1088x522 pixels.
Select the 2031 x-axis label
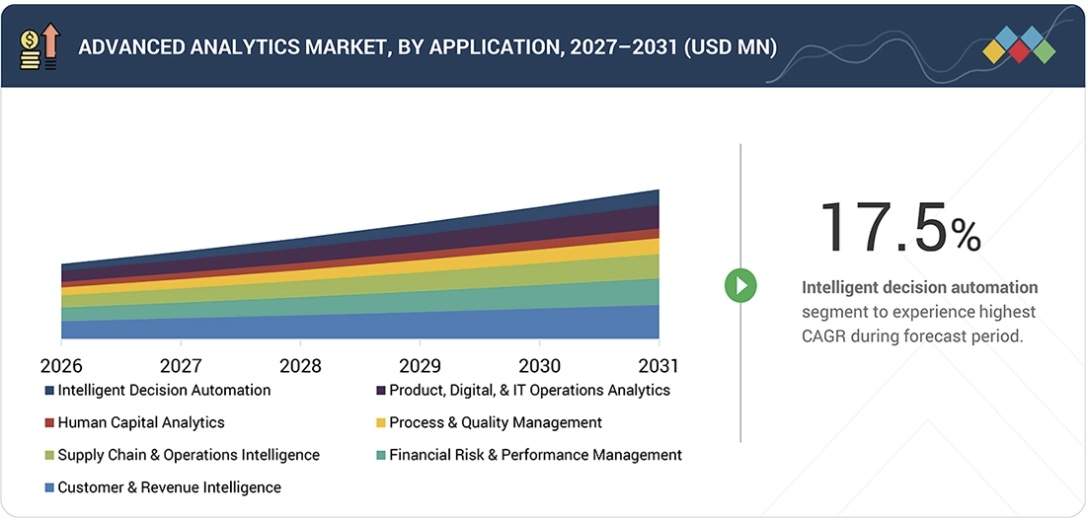coord(658,365)
